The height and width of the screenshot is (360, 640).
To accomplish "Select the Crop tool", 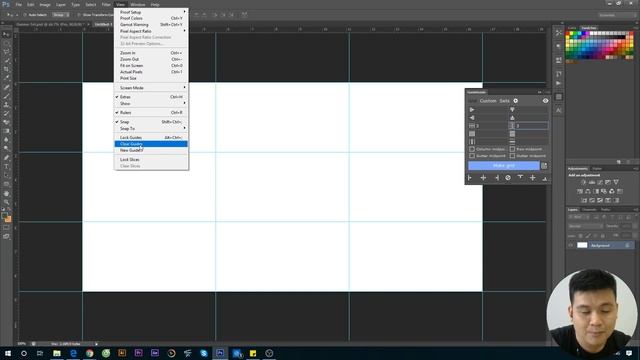I will point(6,69).
